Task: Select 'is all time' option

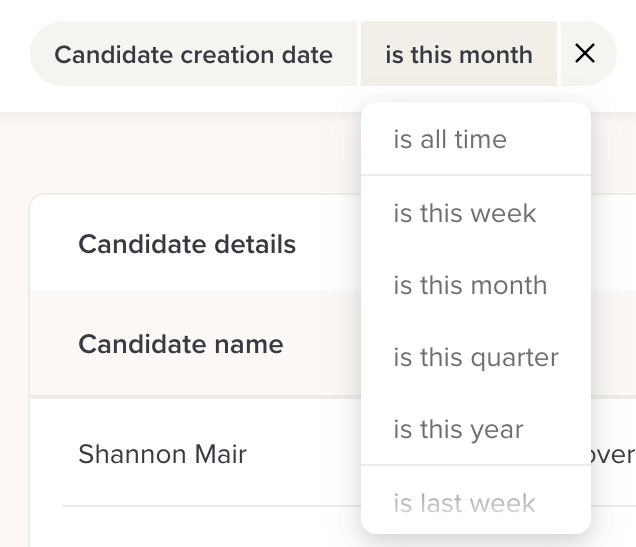Action: pos(450,139)
